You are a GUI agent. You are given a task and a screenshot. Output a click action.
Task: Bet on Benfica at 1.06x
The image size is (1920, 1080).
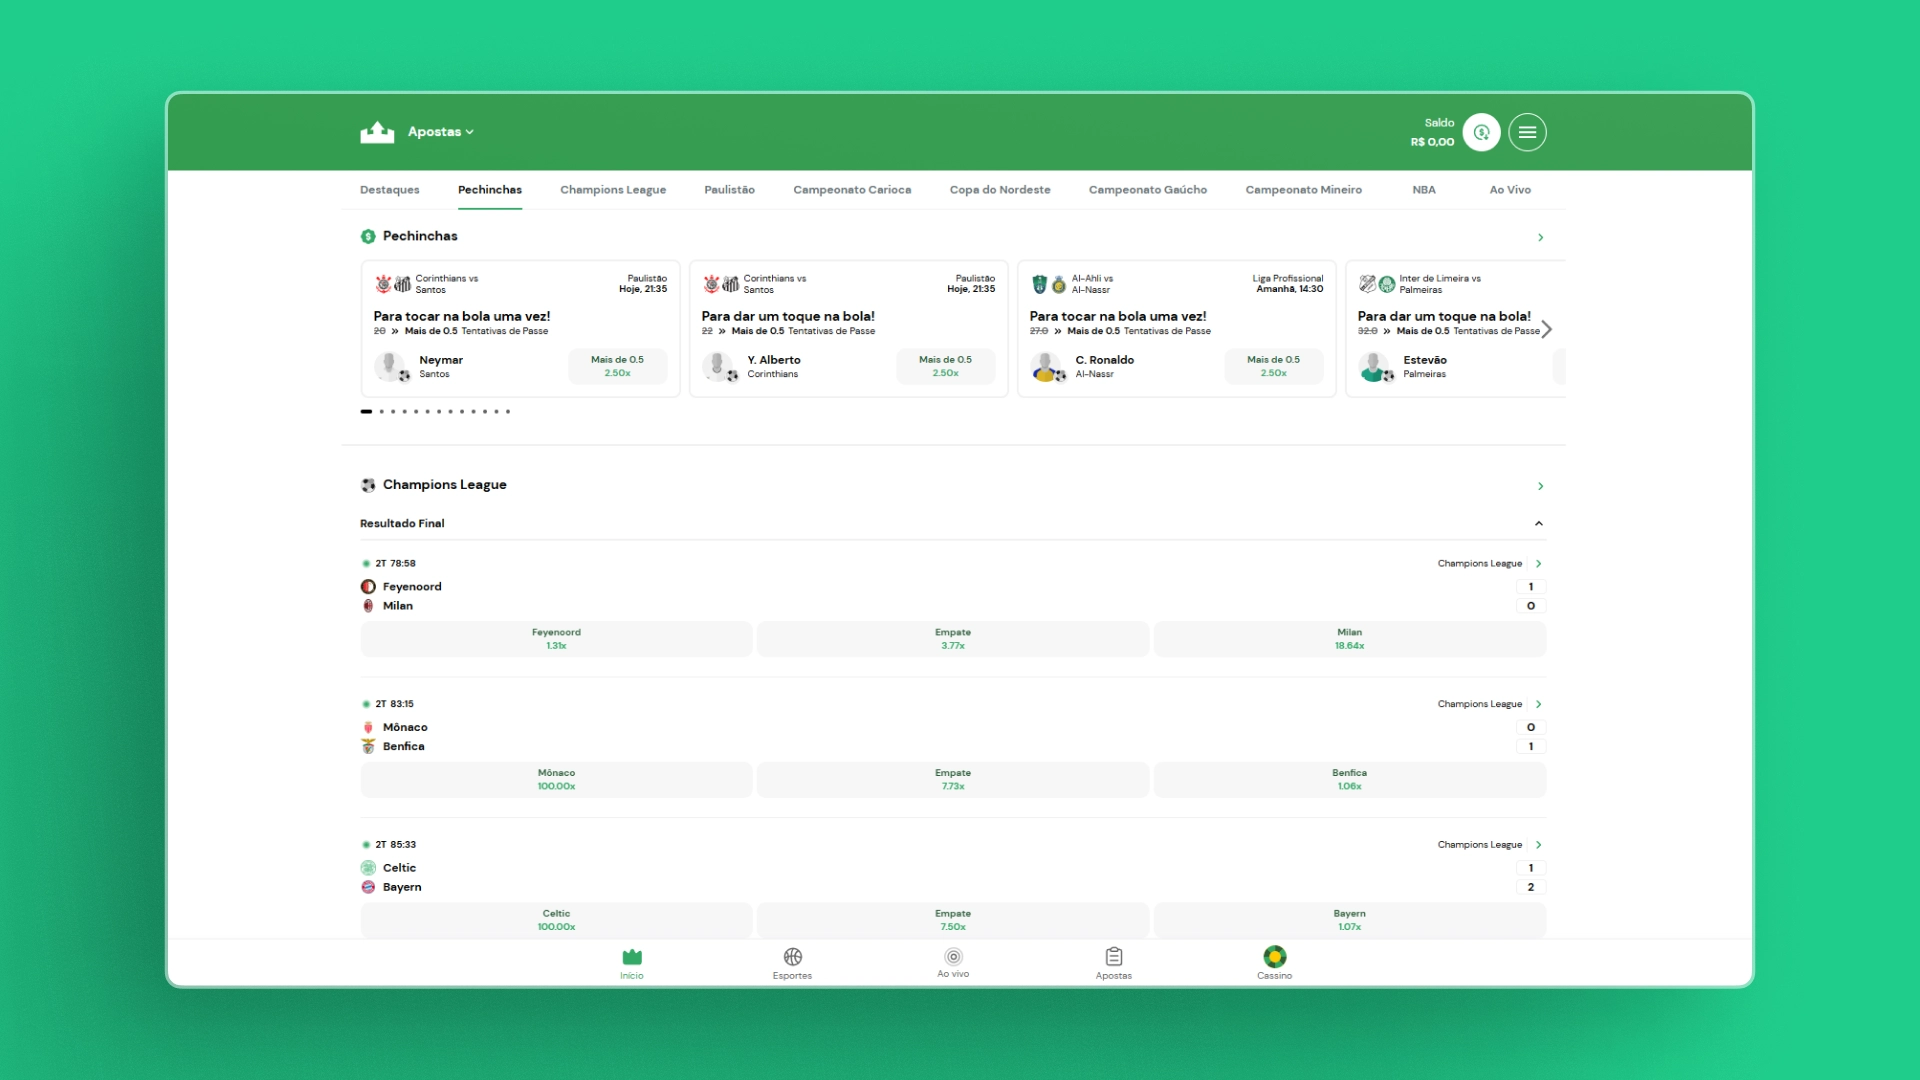pyautogui.click(x=1350, y=780)
